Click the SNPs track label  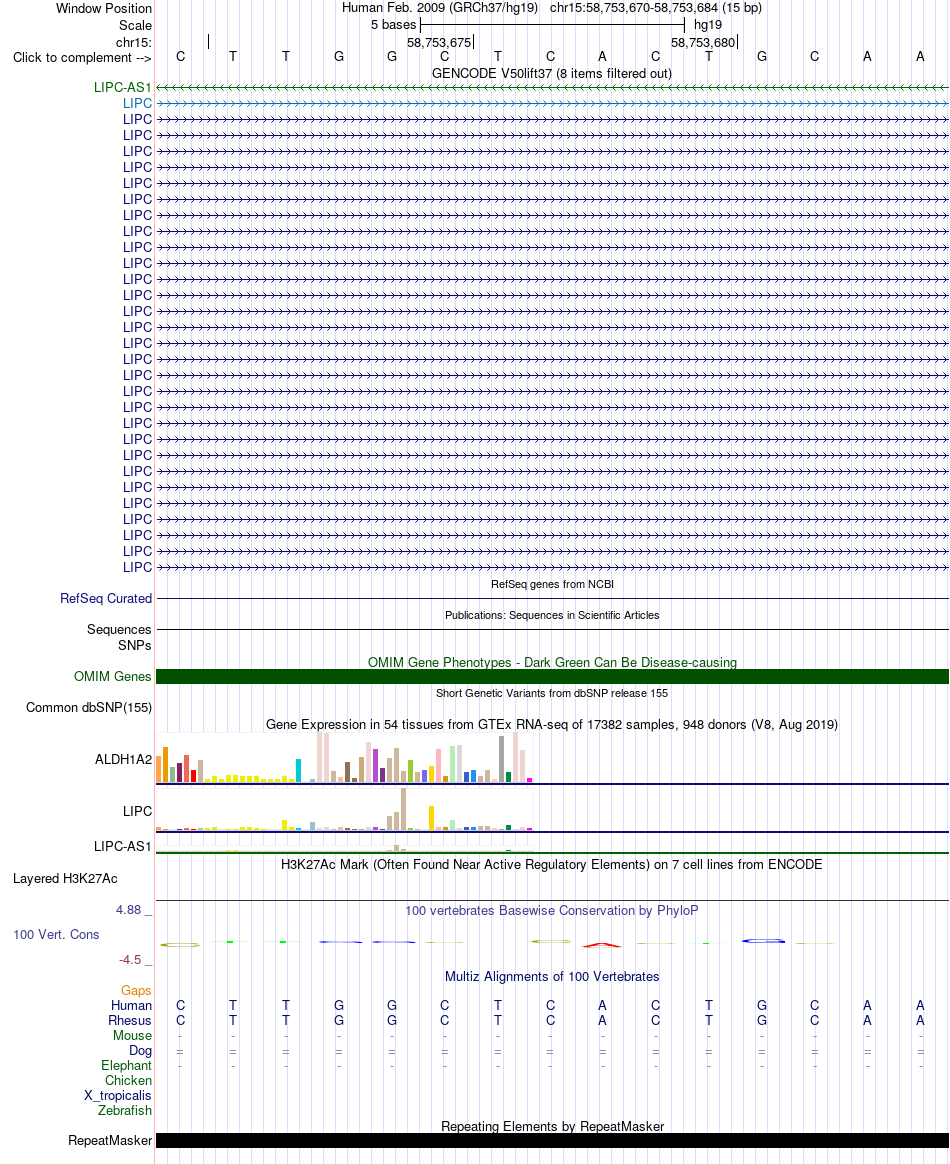[134, 646]
